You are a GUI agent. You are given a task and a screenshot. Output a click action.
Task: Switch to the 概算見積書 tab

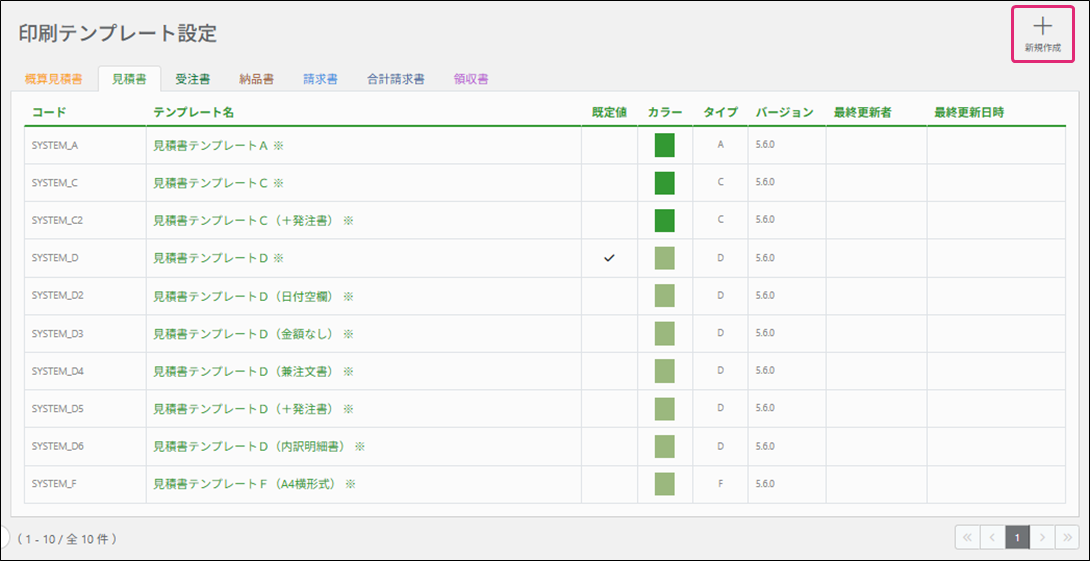54,79
